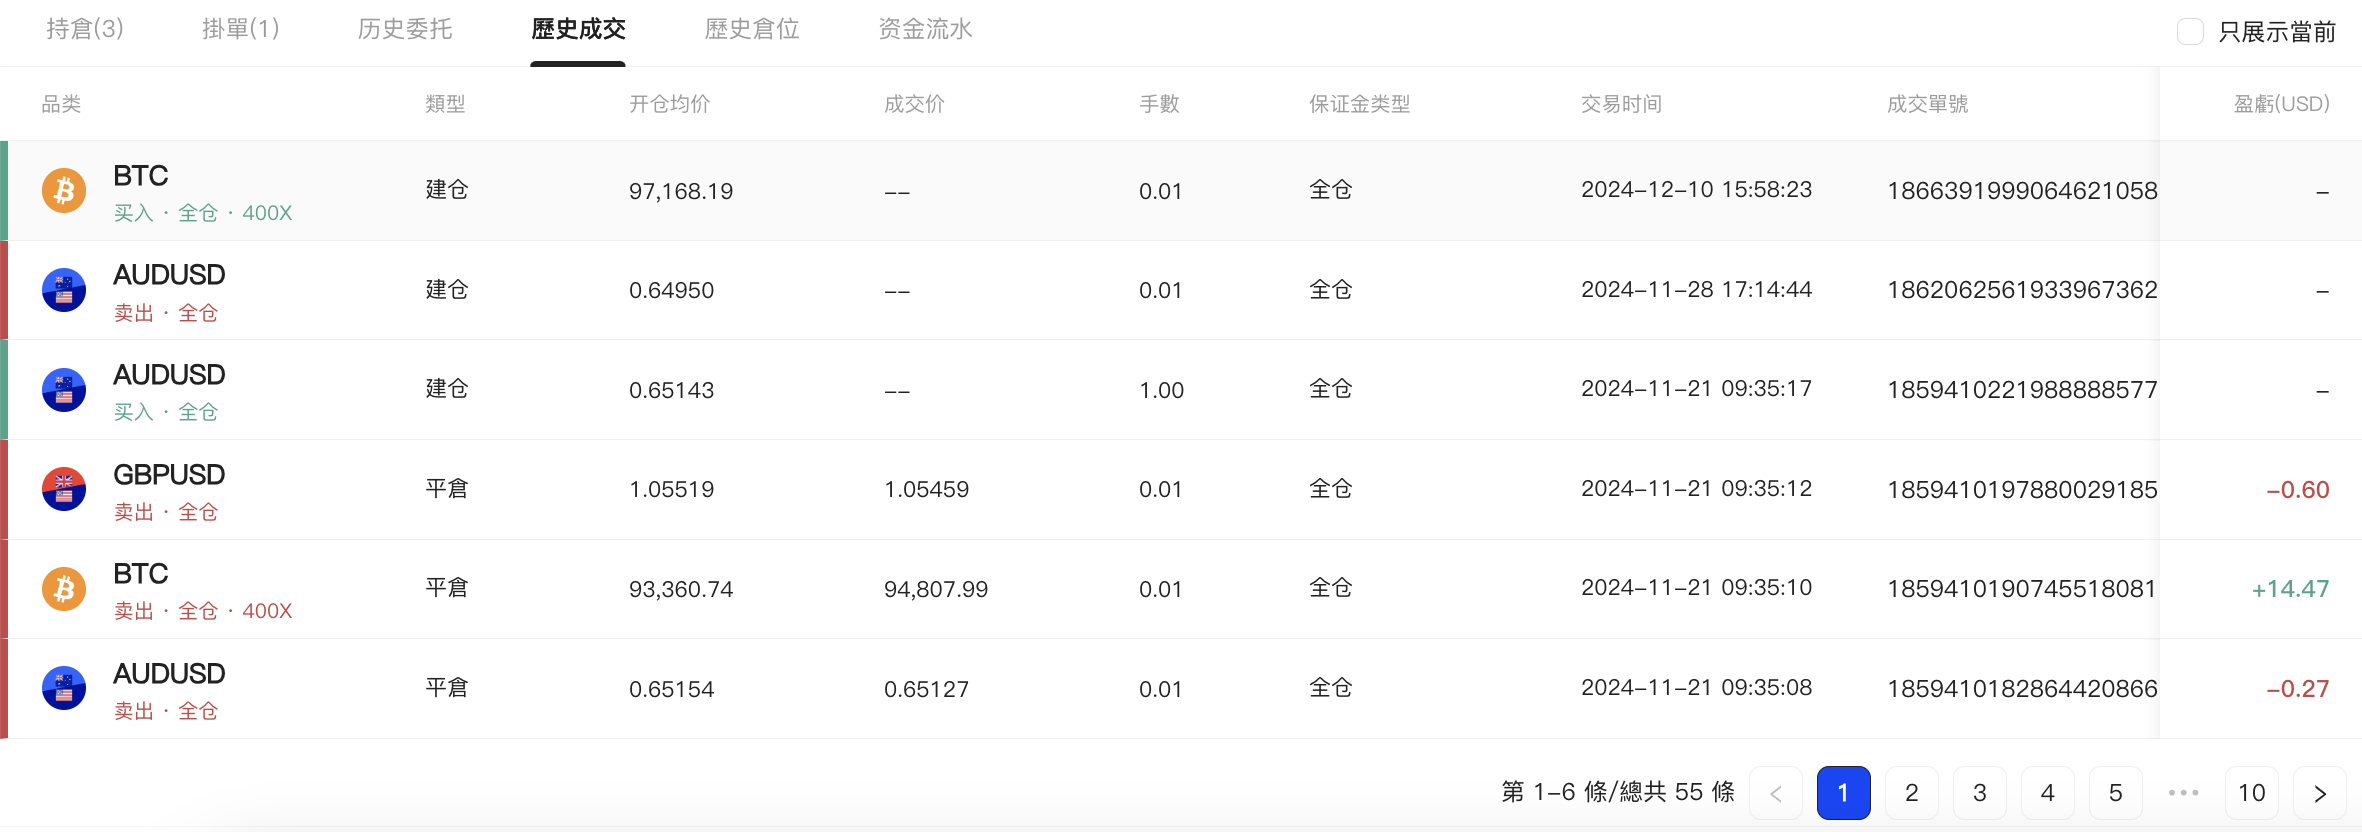Click BTC icon in the +14.47 row

(64, 589)
